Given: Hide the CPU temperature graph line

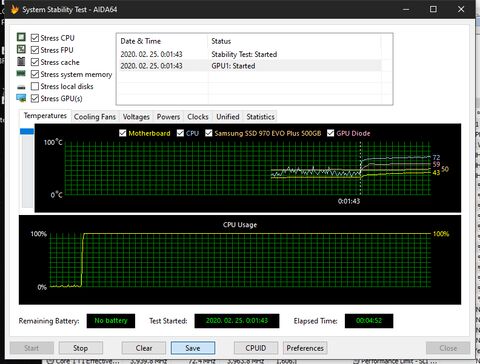Looking at the screenshot, I should [x=180, y=133].
